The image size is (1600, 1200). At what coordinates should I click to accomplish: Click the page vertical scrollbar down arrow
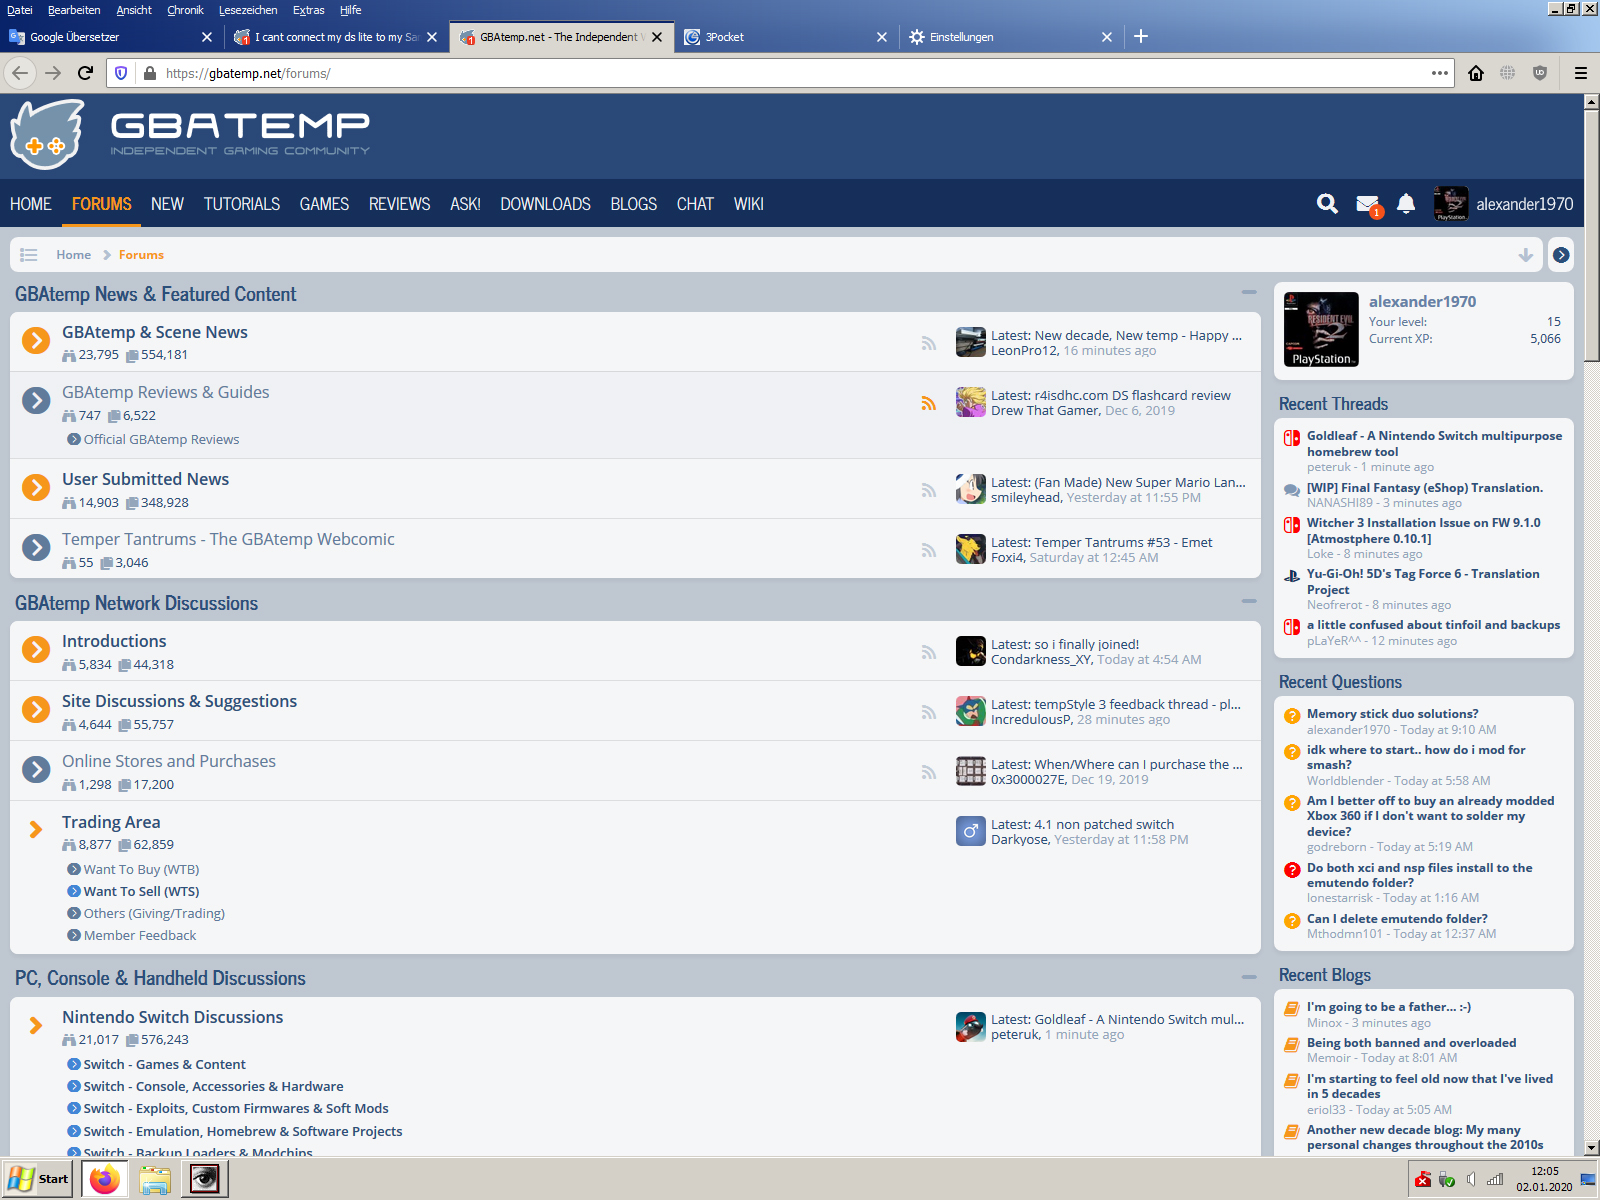1592,1148
